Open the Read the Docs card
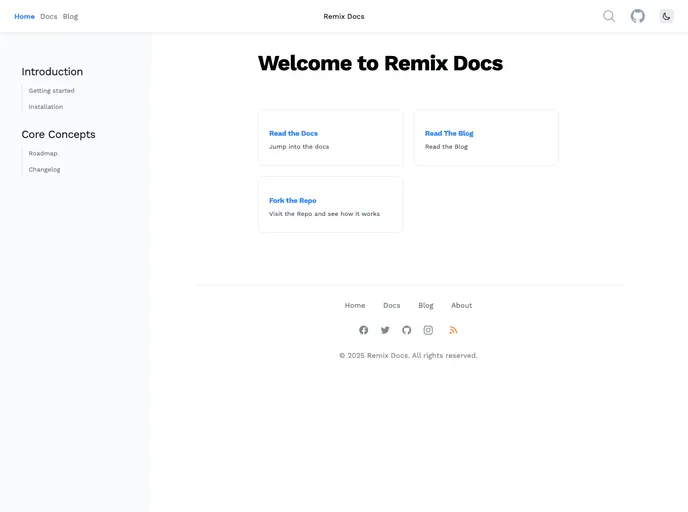This screenshot has width=688, height=512. 330,137
